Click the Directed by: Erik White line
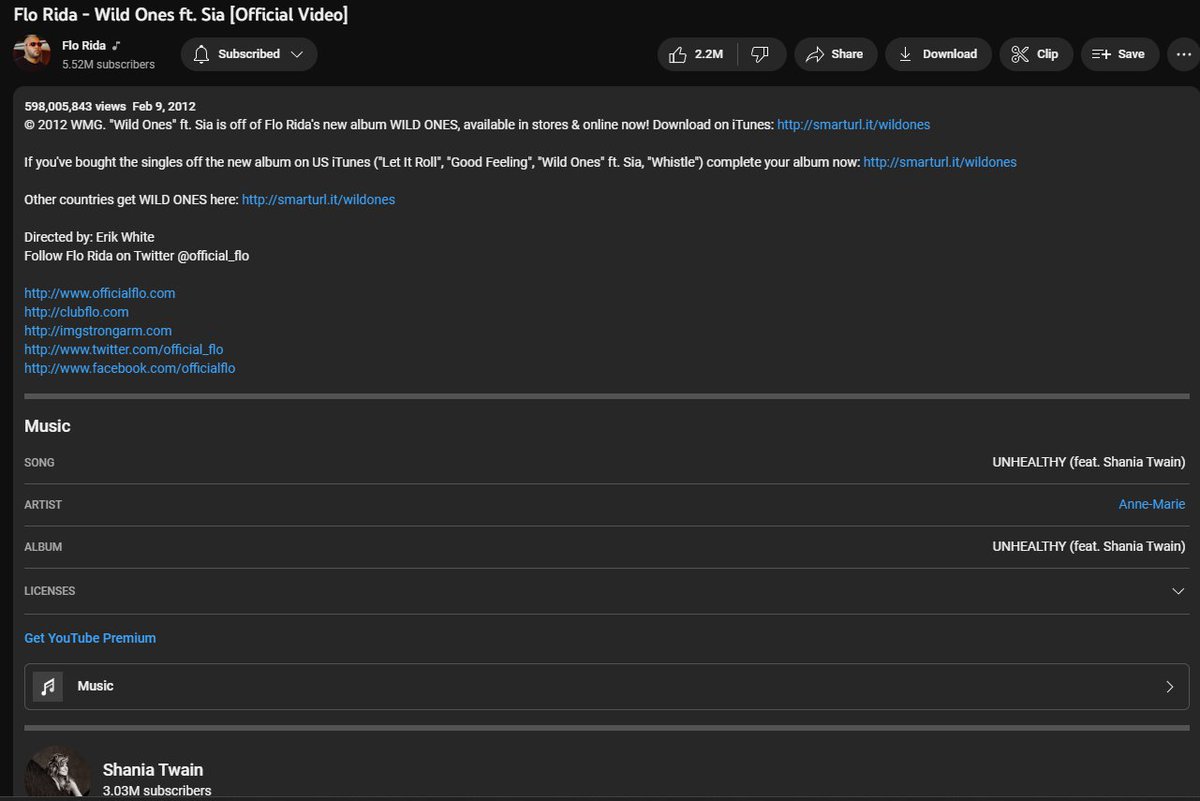The height and width of the screenshot is (801, 1200). (x=89, y=237)
